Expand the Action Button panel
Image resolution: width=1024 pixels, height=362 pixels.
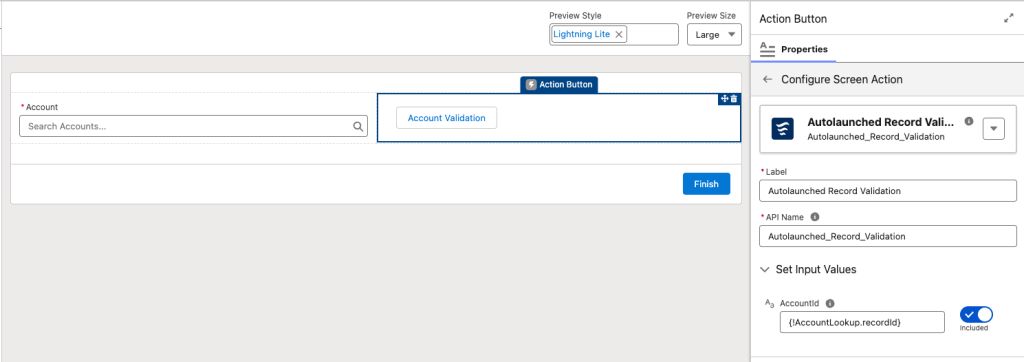point(1008,19)
